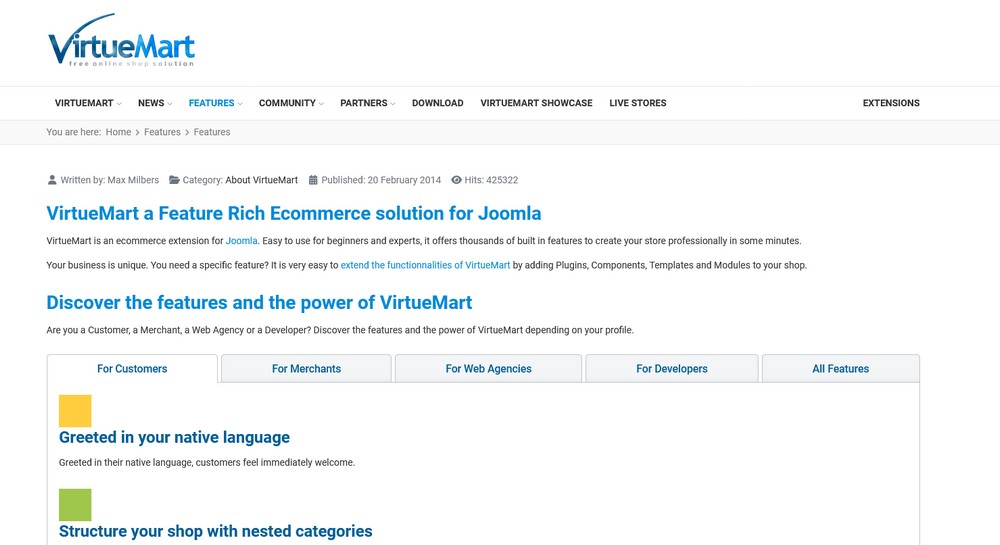Go to VirtueMart Showcase page

click(536, 103)
